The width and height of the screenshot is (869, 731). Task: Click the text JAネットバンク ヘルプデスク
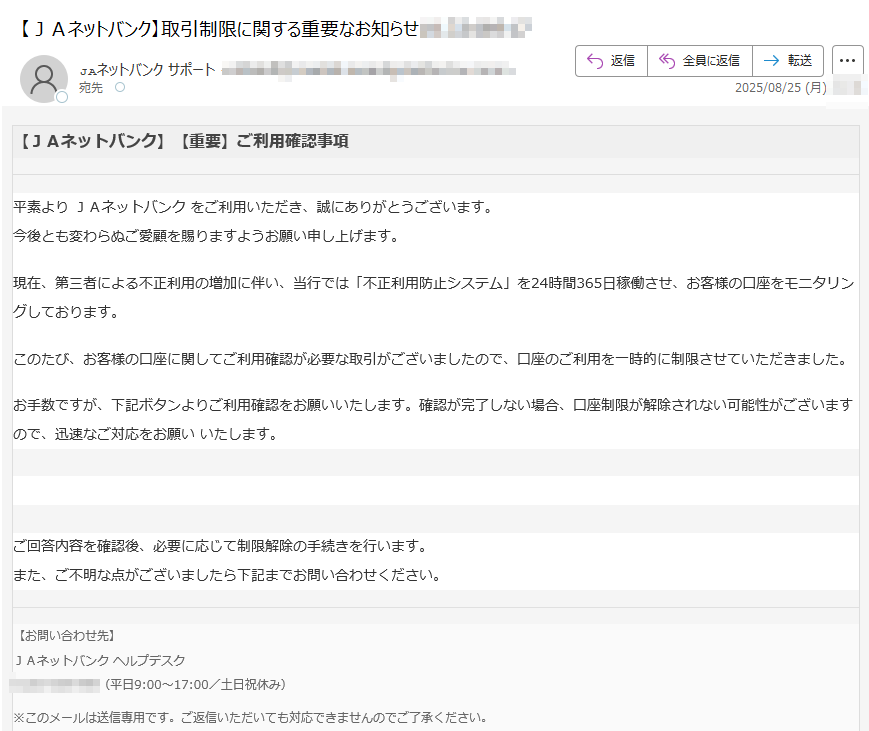pyautogui.click(x=100, y=661)
